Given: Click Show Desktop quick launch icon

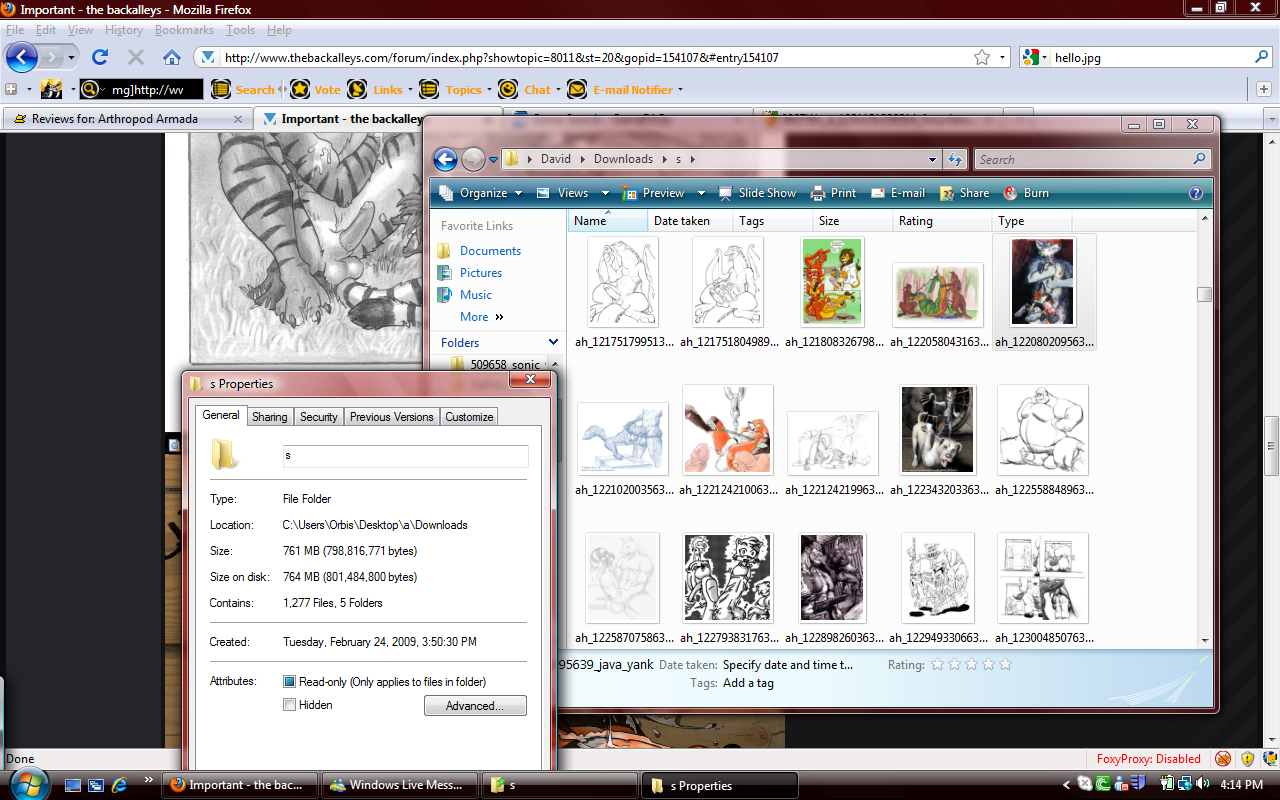Looking at the screenshot, I should coord(73,785).
